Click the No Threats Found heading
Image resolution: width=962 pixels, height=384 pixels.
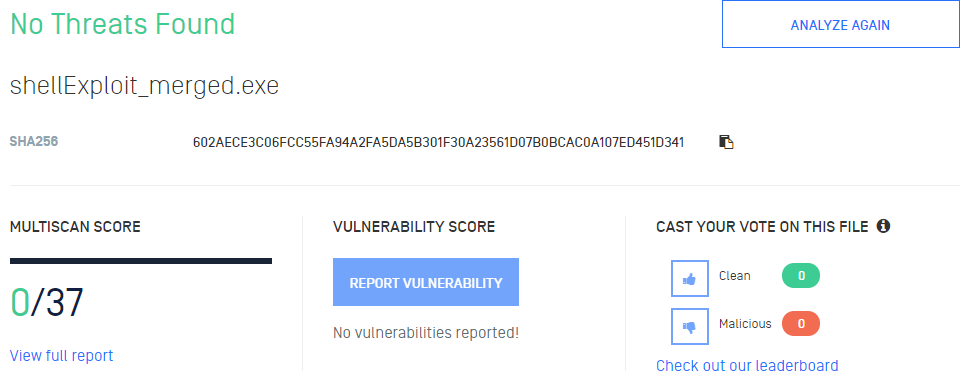tap(123, 25)
